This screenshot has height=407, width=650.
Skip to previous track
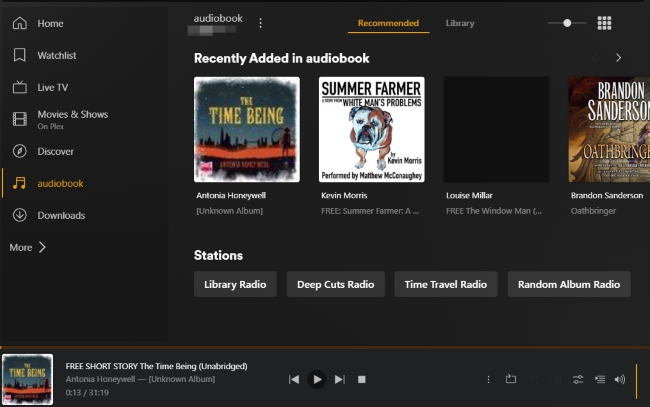point(294,379)
